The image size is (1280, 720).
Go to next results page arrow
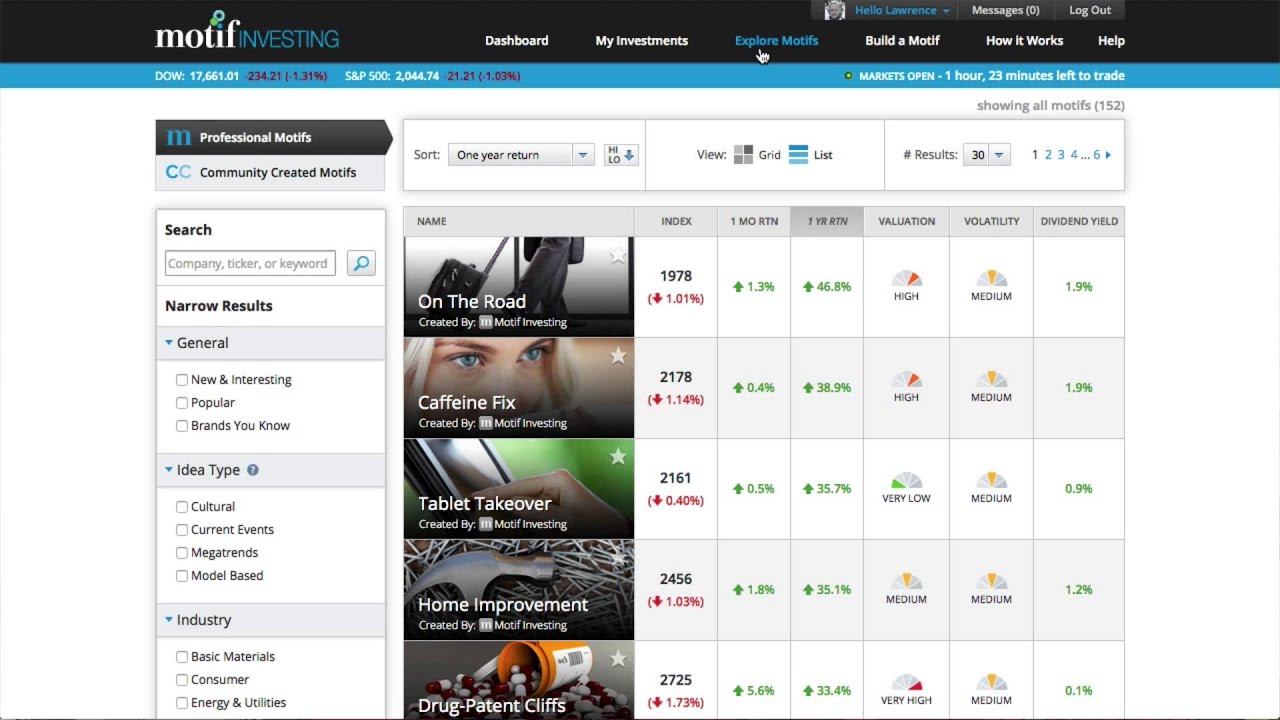pyautogui.click(x=1108, y=155)
